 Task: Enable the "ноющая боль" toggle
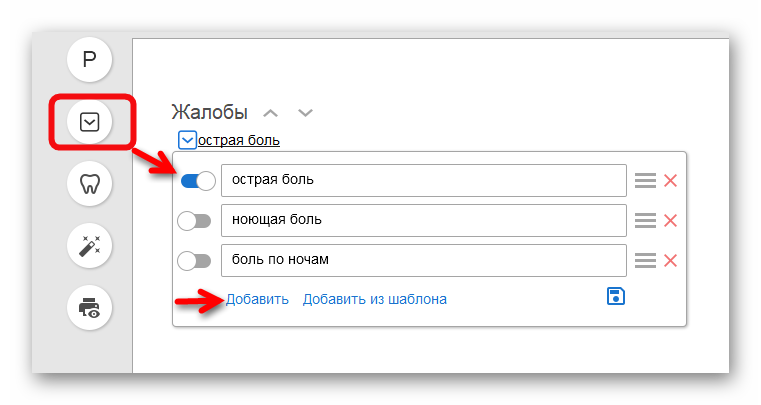pos(194,221)
